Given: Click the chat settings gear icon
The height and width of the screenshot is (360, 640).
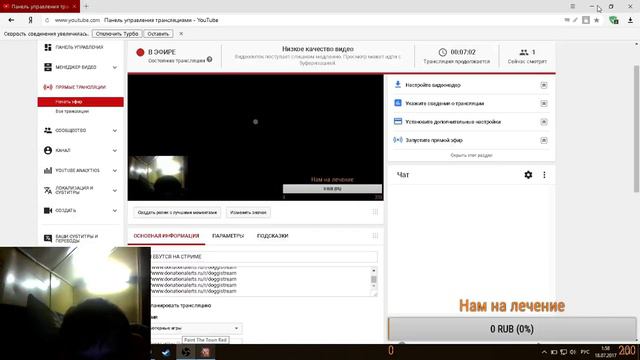Looking at the screenshot, I should (528, 175).
